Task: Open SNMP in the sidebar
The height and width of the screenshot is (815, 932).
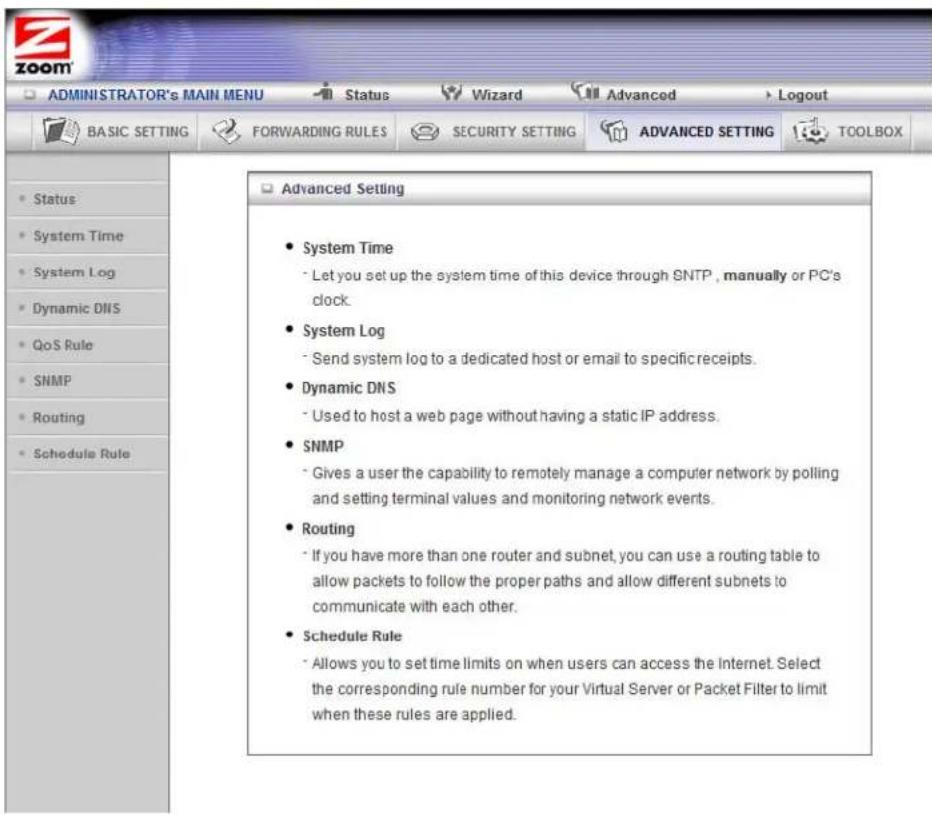Action: pyautogui.click(x=52, y=381)
